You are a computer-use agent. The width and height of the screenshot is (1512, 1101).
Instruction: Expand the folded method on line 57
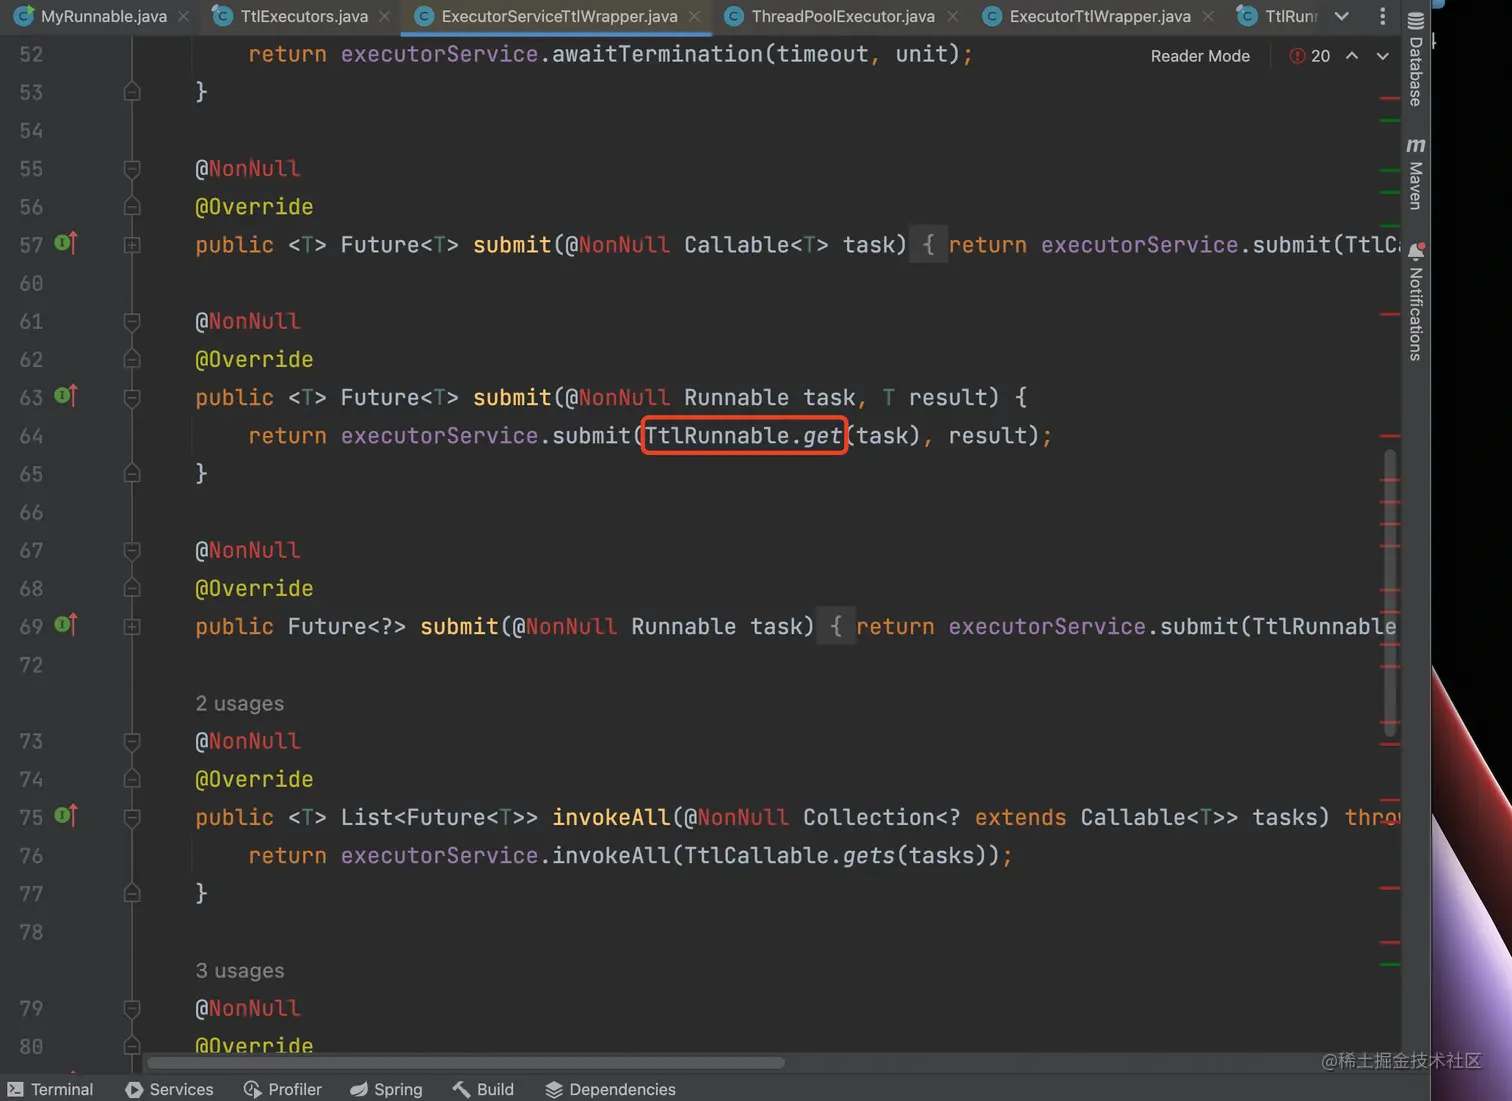click(132, 245)
